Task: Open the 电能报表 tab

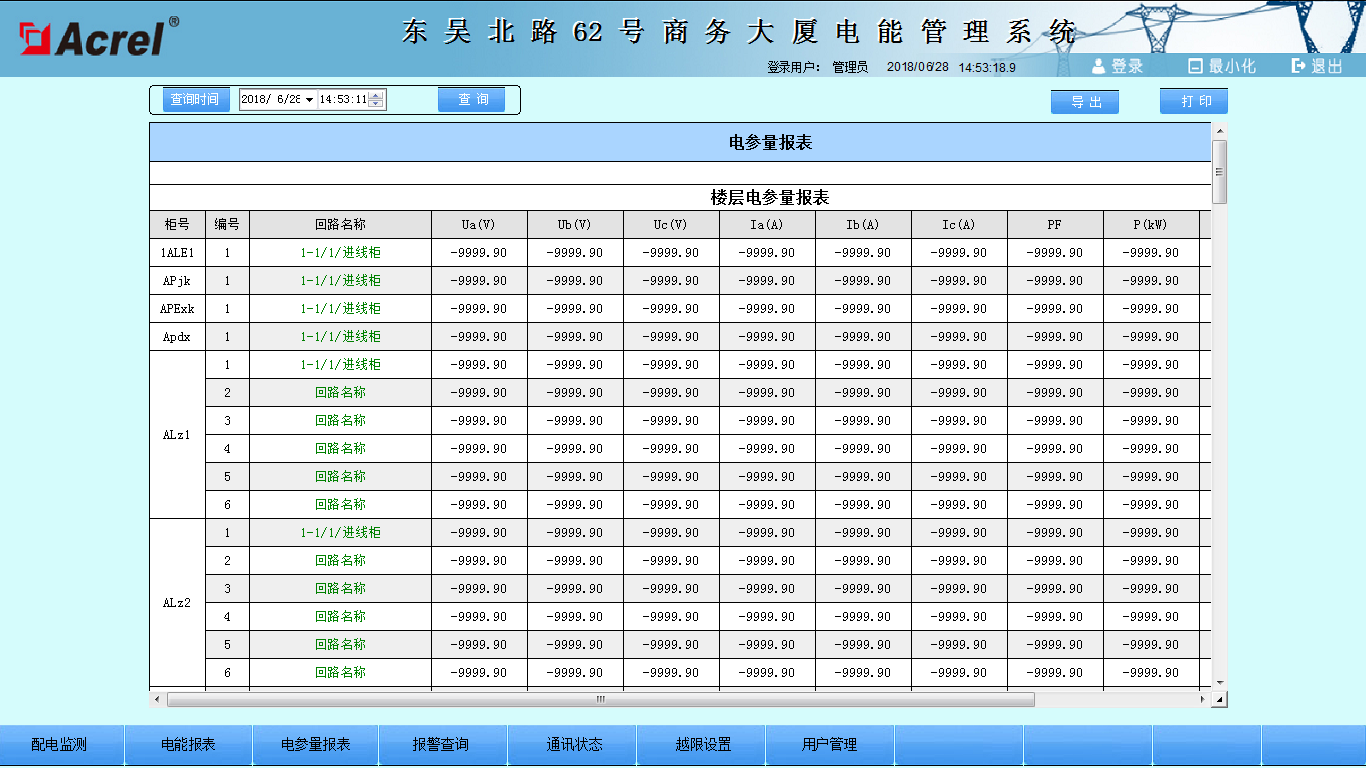Action: (188, 745)
